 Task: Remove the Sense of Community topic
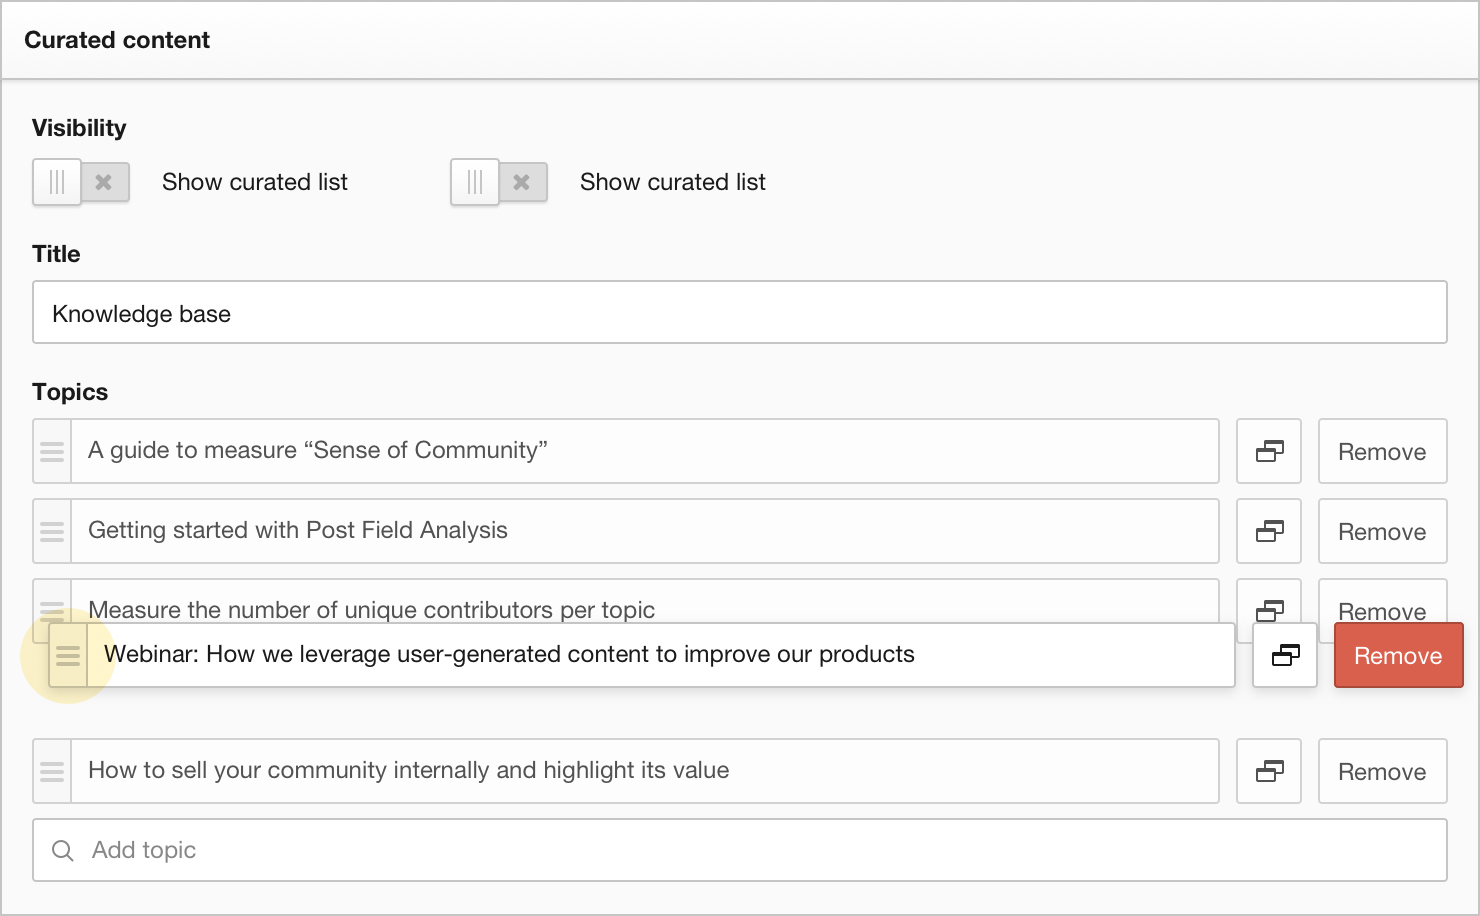(x=1383, y=451)
